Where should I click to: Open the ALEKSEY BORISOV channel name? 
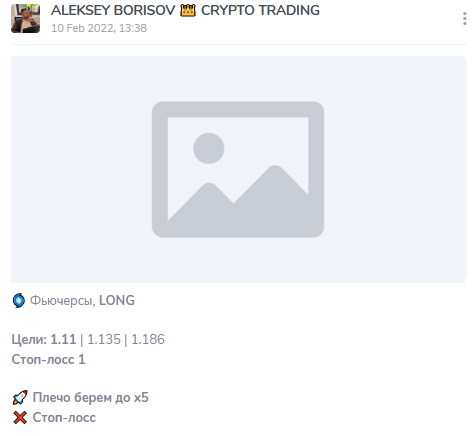(113, 10)
